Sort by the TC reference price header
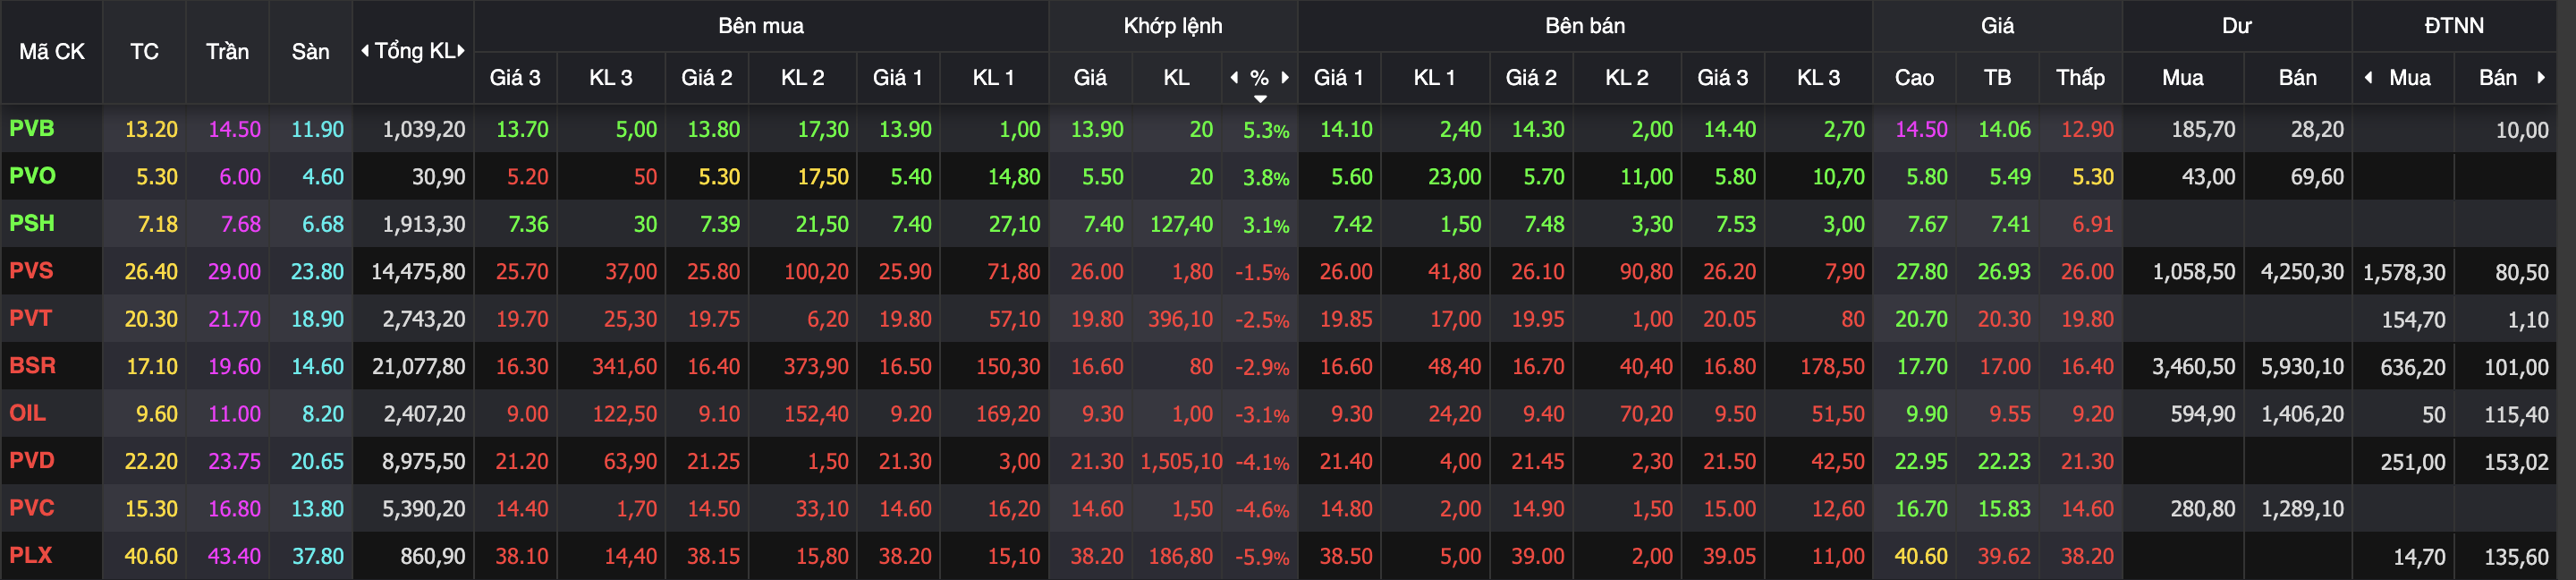The height and width of the screenshot is (580, 2576). (144, 51)
